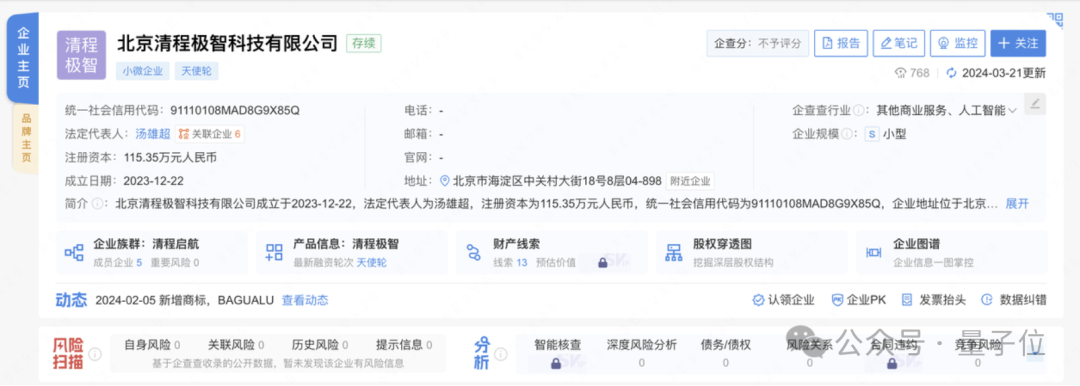Open 企业族群 清程启航 card
The image size is (1080, 386).
[151, 252]
